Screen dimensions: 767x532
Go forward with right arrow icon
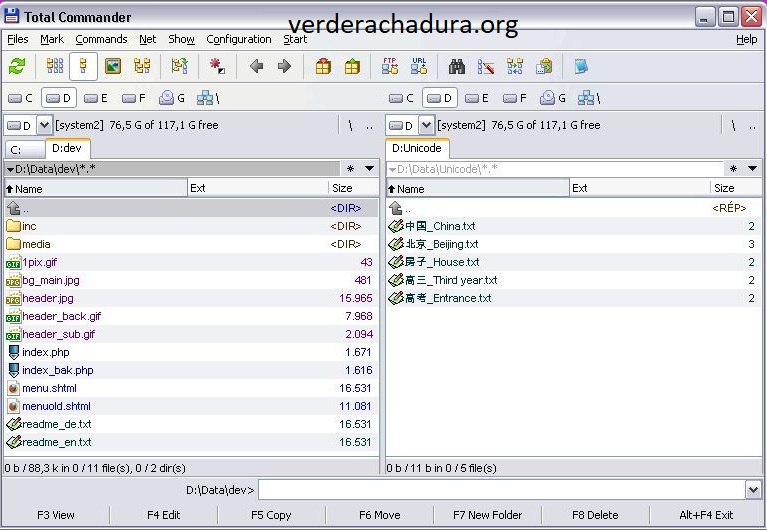284,66
